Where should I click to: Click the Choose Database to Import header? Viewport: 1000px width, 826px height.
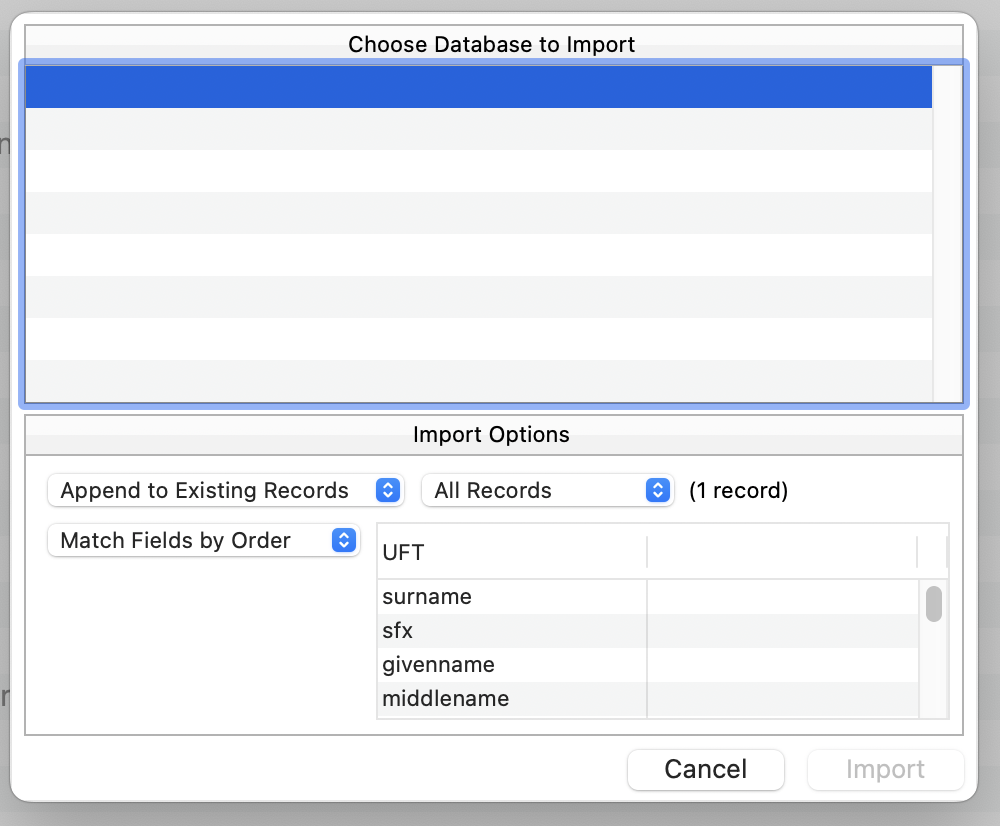(492, 45)
